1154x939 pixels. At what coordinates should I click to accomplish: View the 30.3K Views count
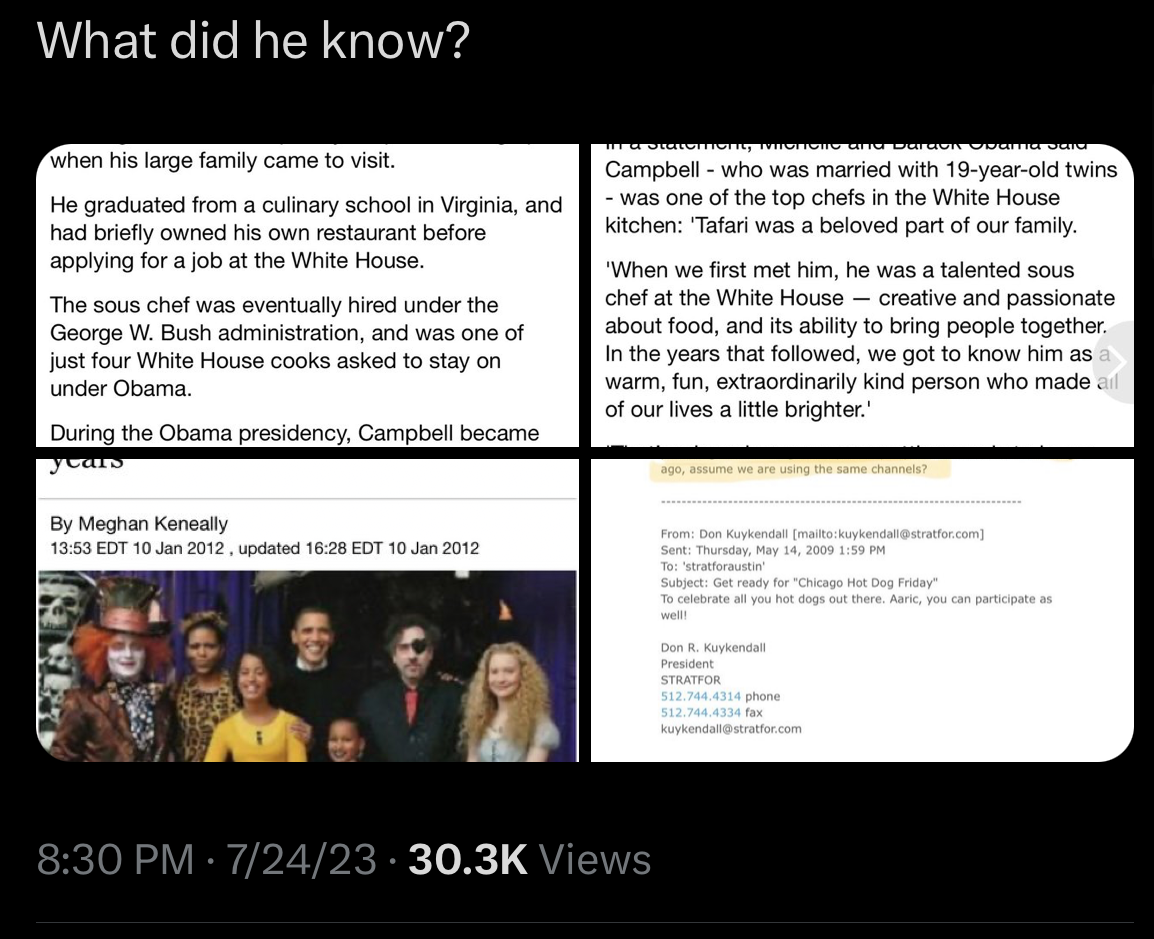[x=529, y=860]
